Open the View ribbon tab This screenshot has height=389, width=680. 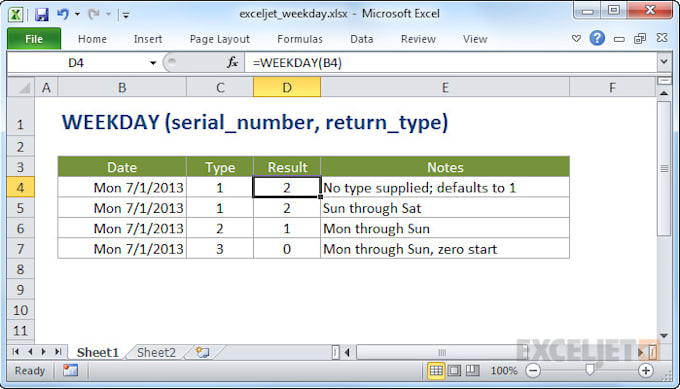coord(475,39)
